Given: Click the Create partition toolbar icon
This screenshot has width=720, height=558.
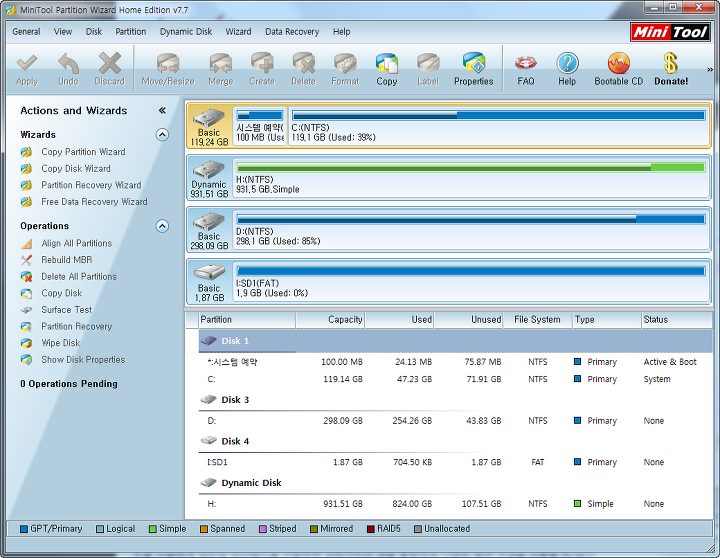Looking at the screenshot, I should [262, 69].
